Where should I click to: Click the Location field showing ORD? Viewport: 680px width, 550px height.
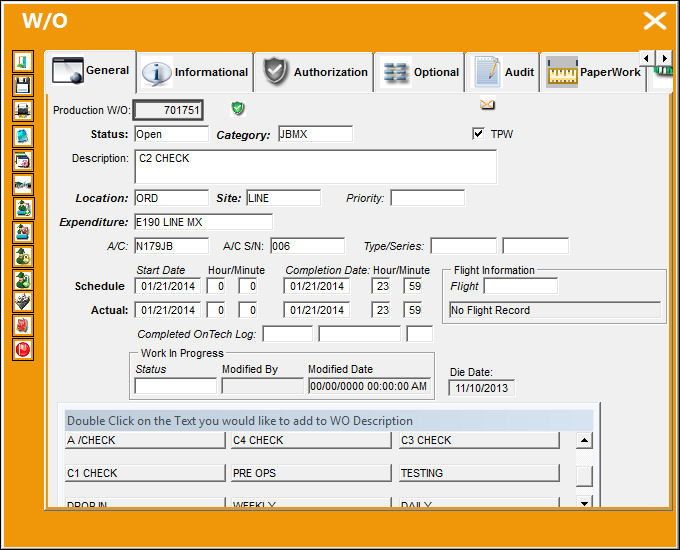pos(171,198)
